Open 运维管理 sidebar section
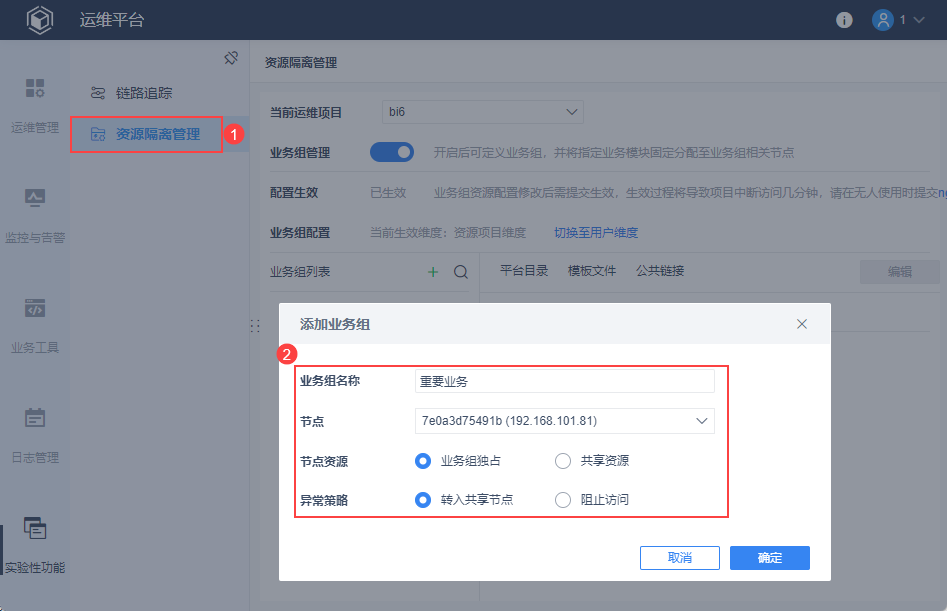Screen dimensions: 947x611 [x=35, y=106]
